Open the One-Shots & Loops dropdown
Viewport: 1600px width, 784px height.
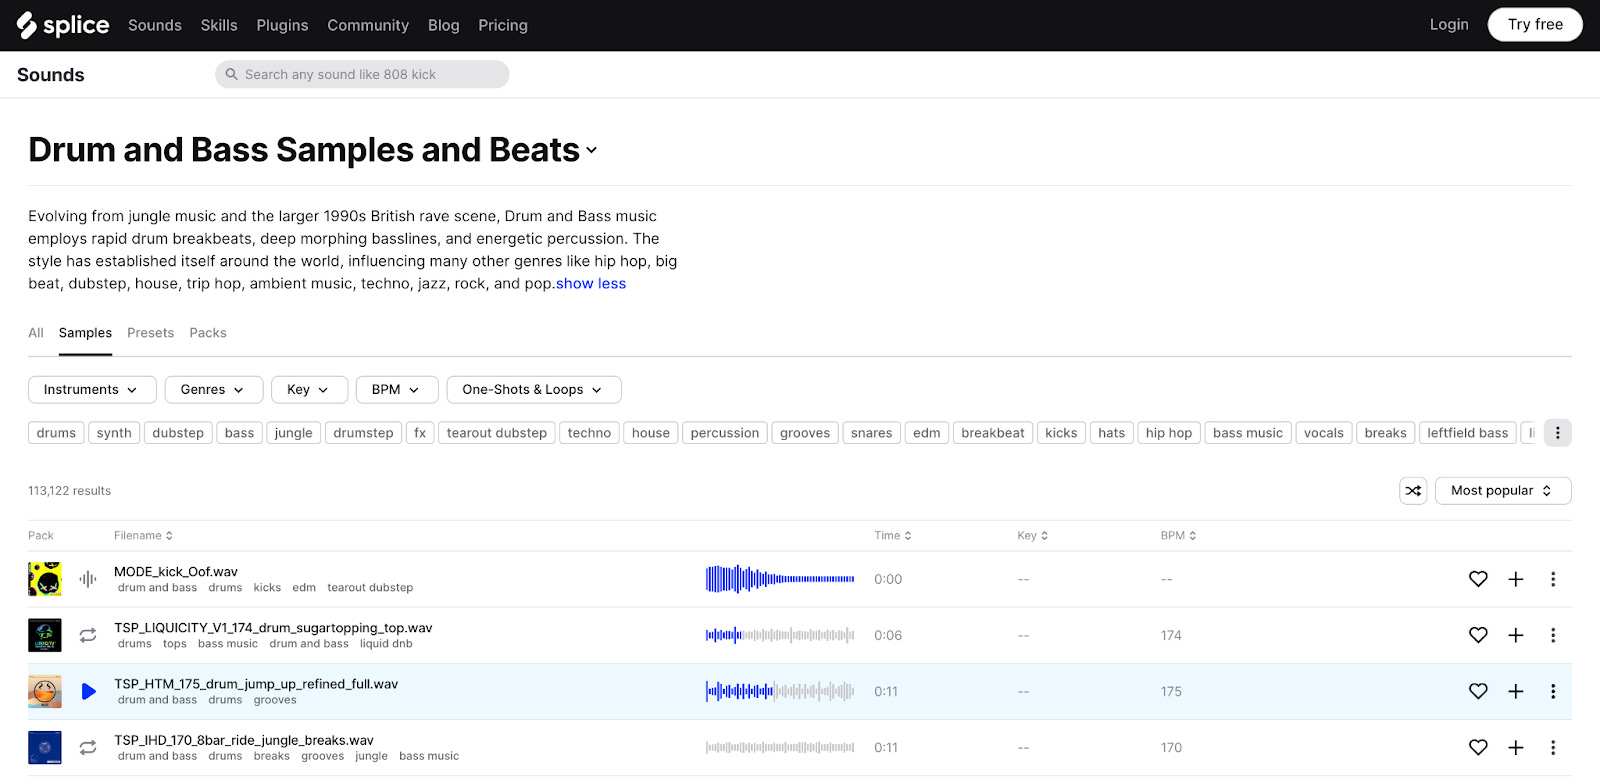click(534, 390)
